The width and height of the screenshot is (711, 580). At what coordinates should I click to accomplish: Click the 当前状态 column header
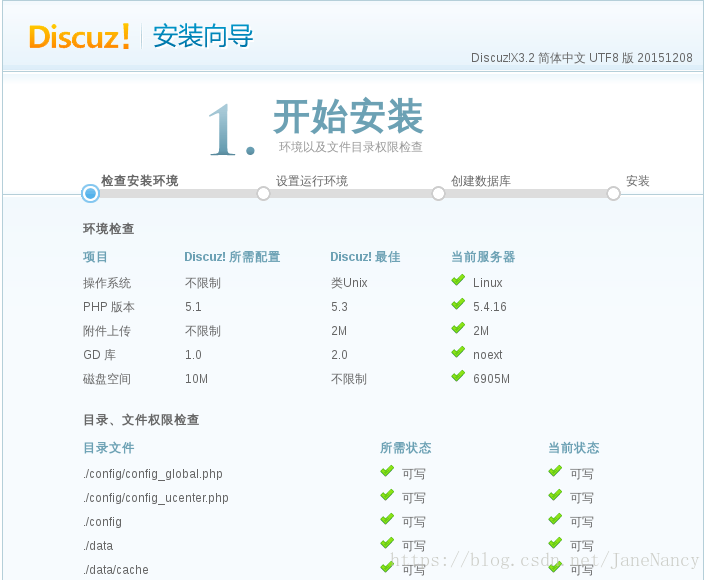coord(574,448)
